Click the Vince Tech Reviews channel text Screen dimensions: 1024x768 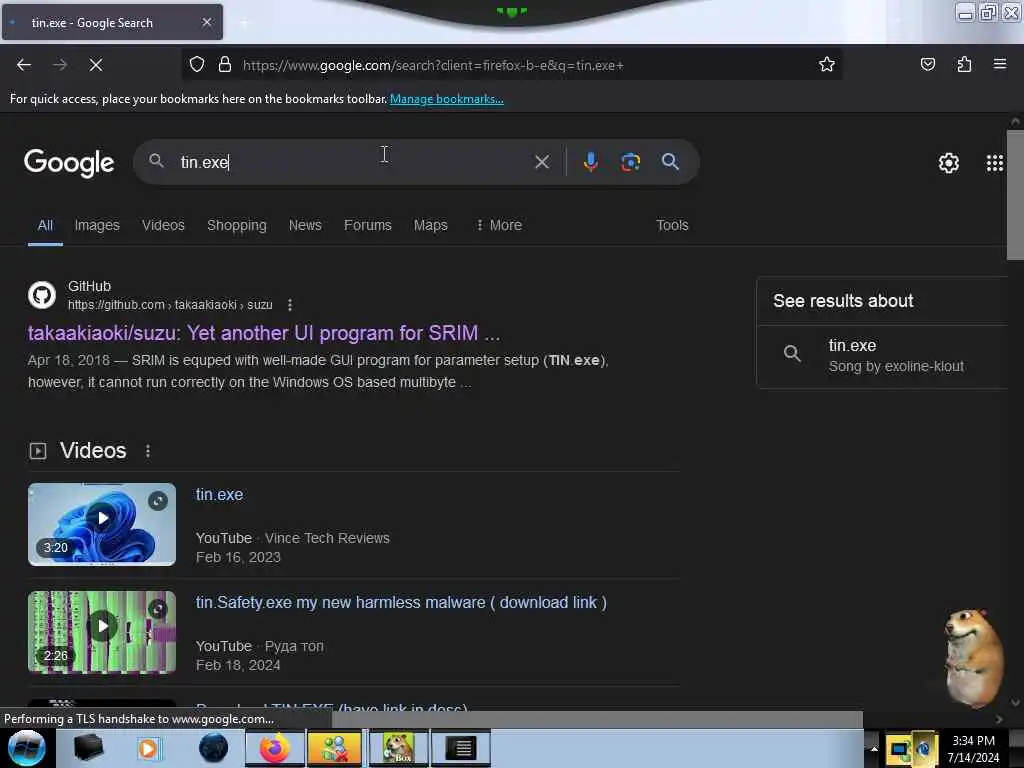327,538
